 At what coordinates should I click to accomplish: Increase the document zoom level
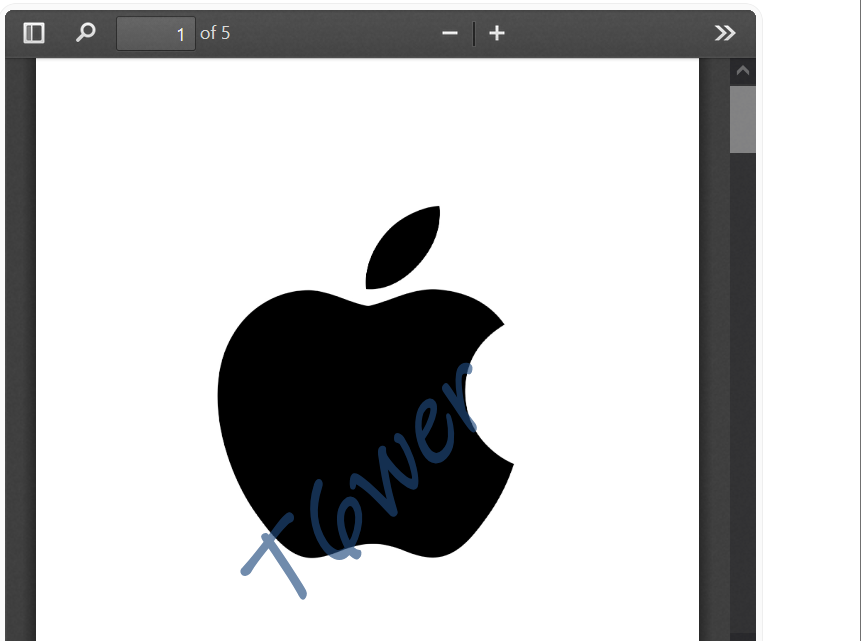(497, 32)
